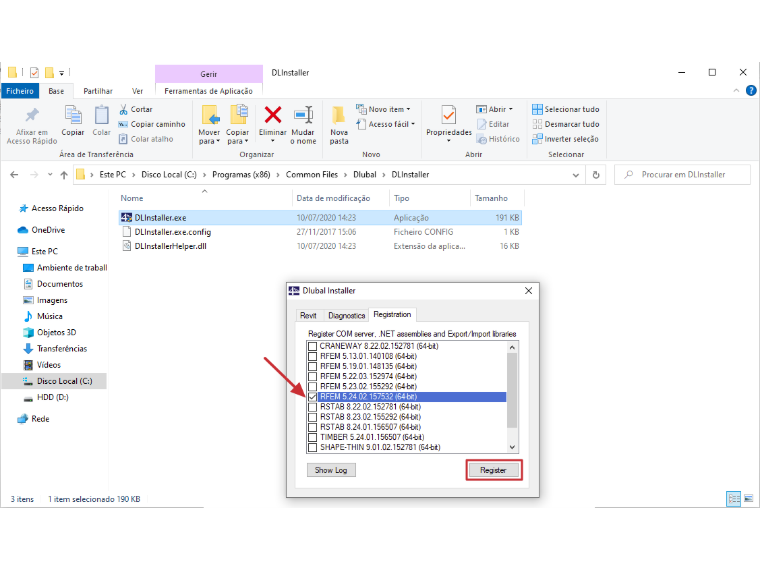Viewport: 760px width, 570px height.
Task: Click the Copiar ribbon icon
Action: (73, 115)
